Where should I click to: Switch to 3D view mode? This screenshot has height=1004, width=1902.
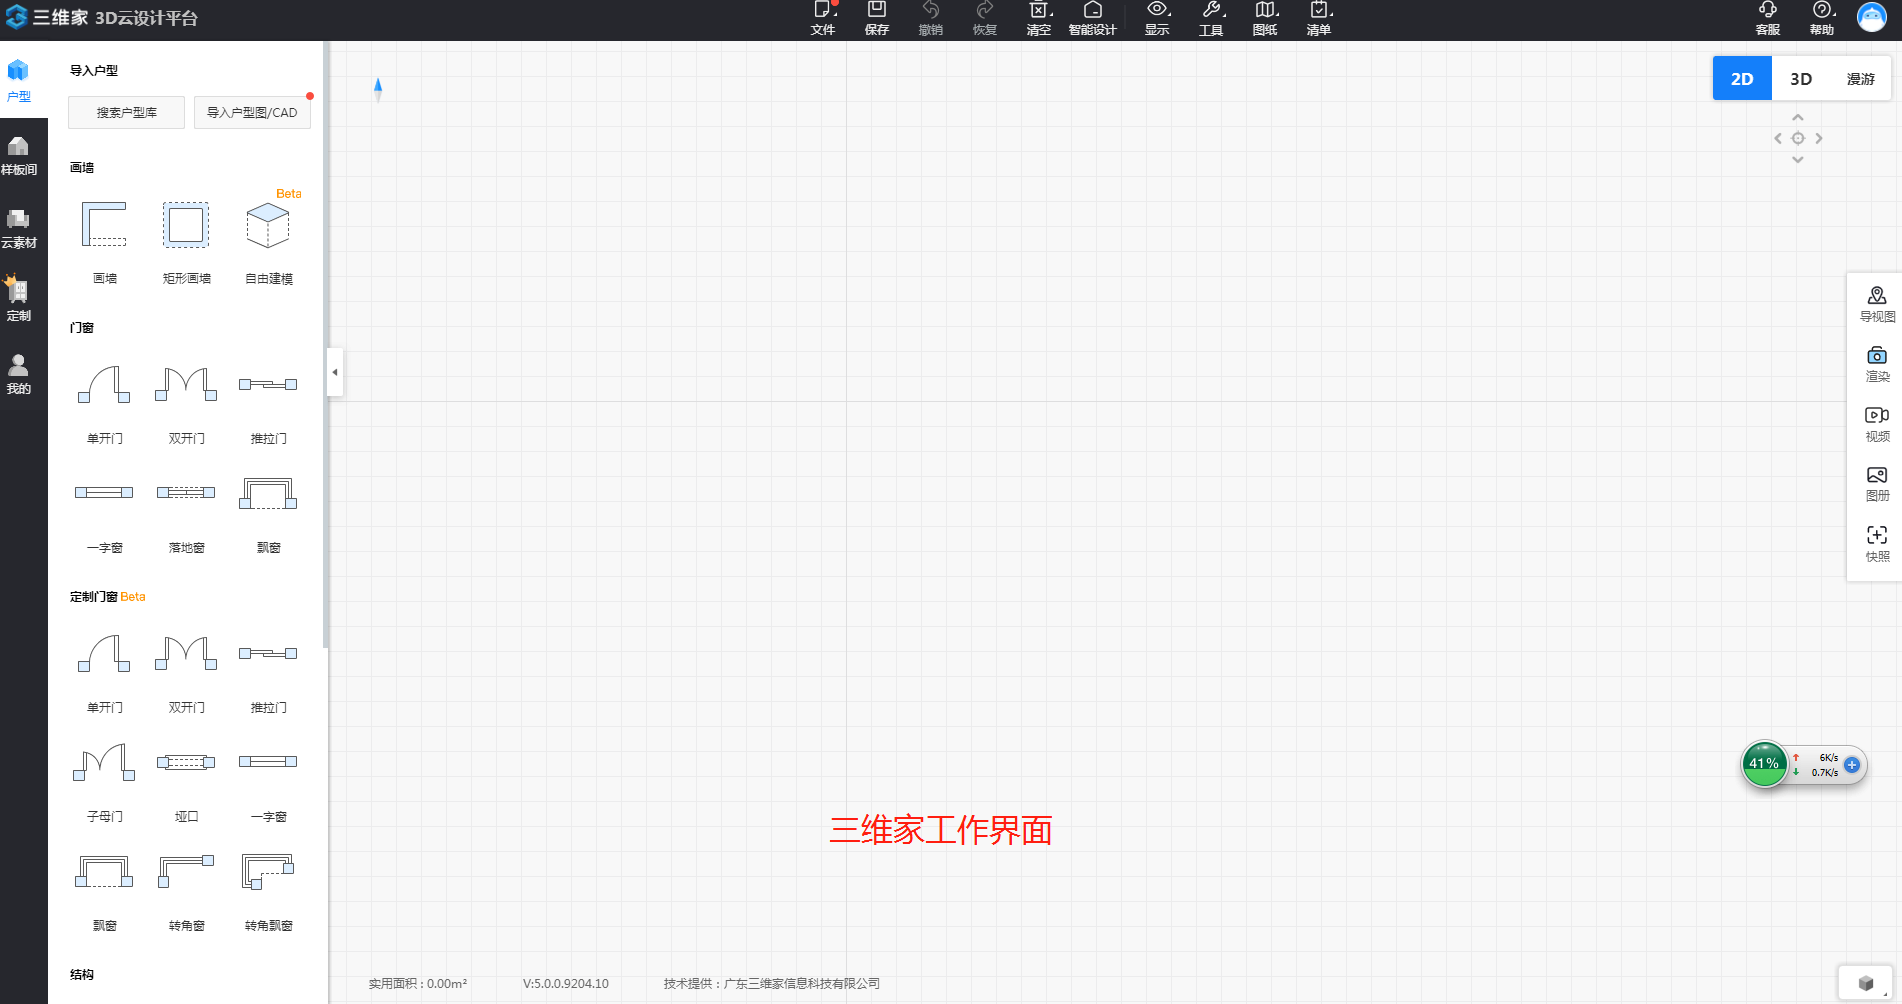1801,78
